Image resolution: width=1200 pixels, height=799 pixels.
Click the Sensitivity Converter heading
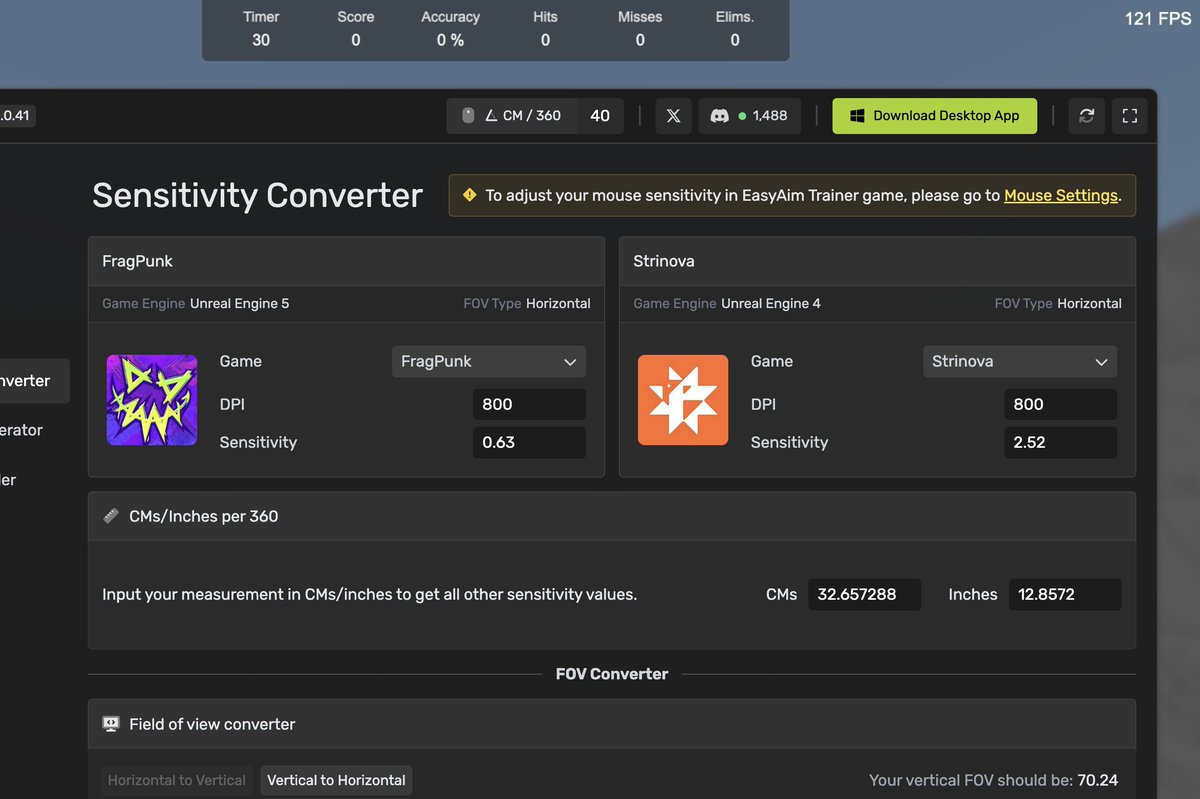click(258, 195)
